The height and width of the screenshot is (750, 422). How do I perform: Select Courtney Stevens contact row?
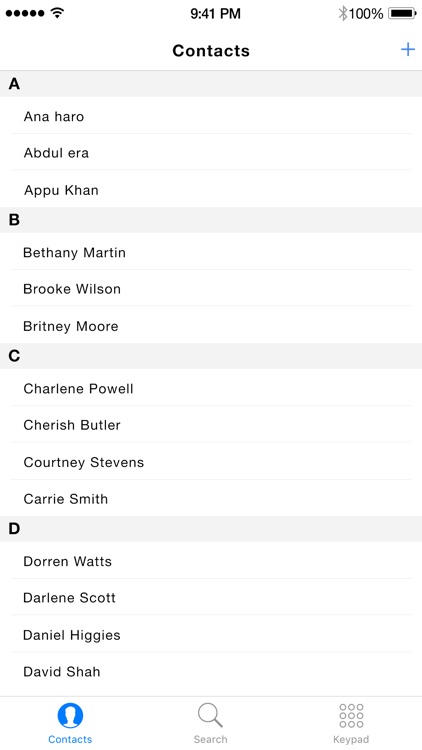211,462
